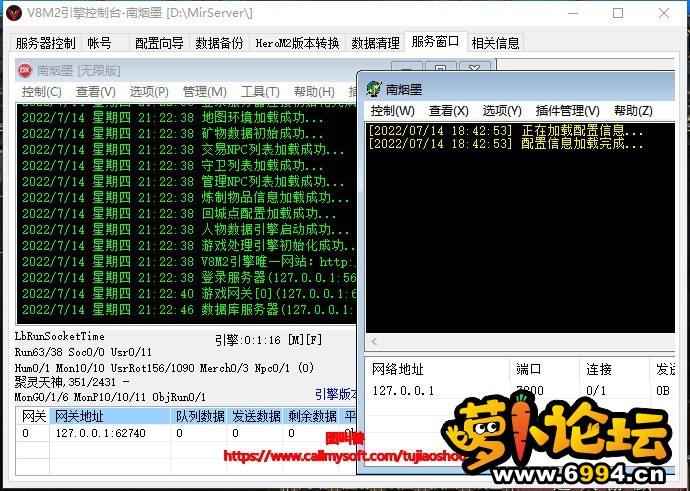Click the 剩余数据 column header
This screenshot has width=690, height=491.
pos(311,416)
